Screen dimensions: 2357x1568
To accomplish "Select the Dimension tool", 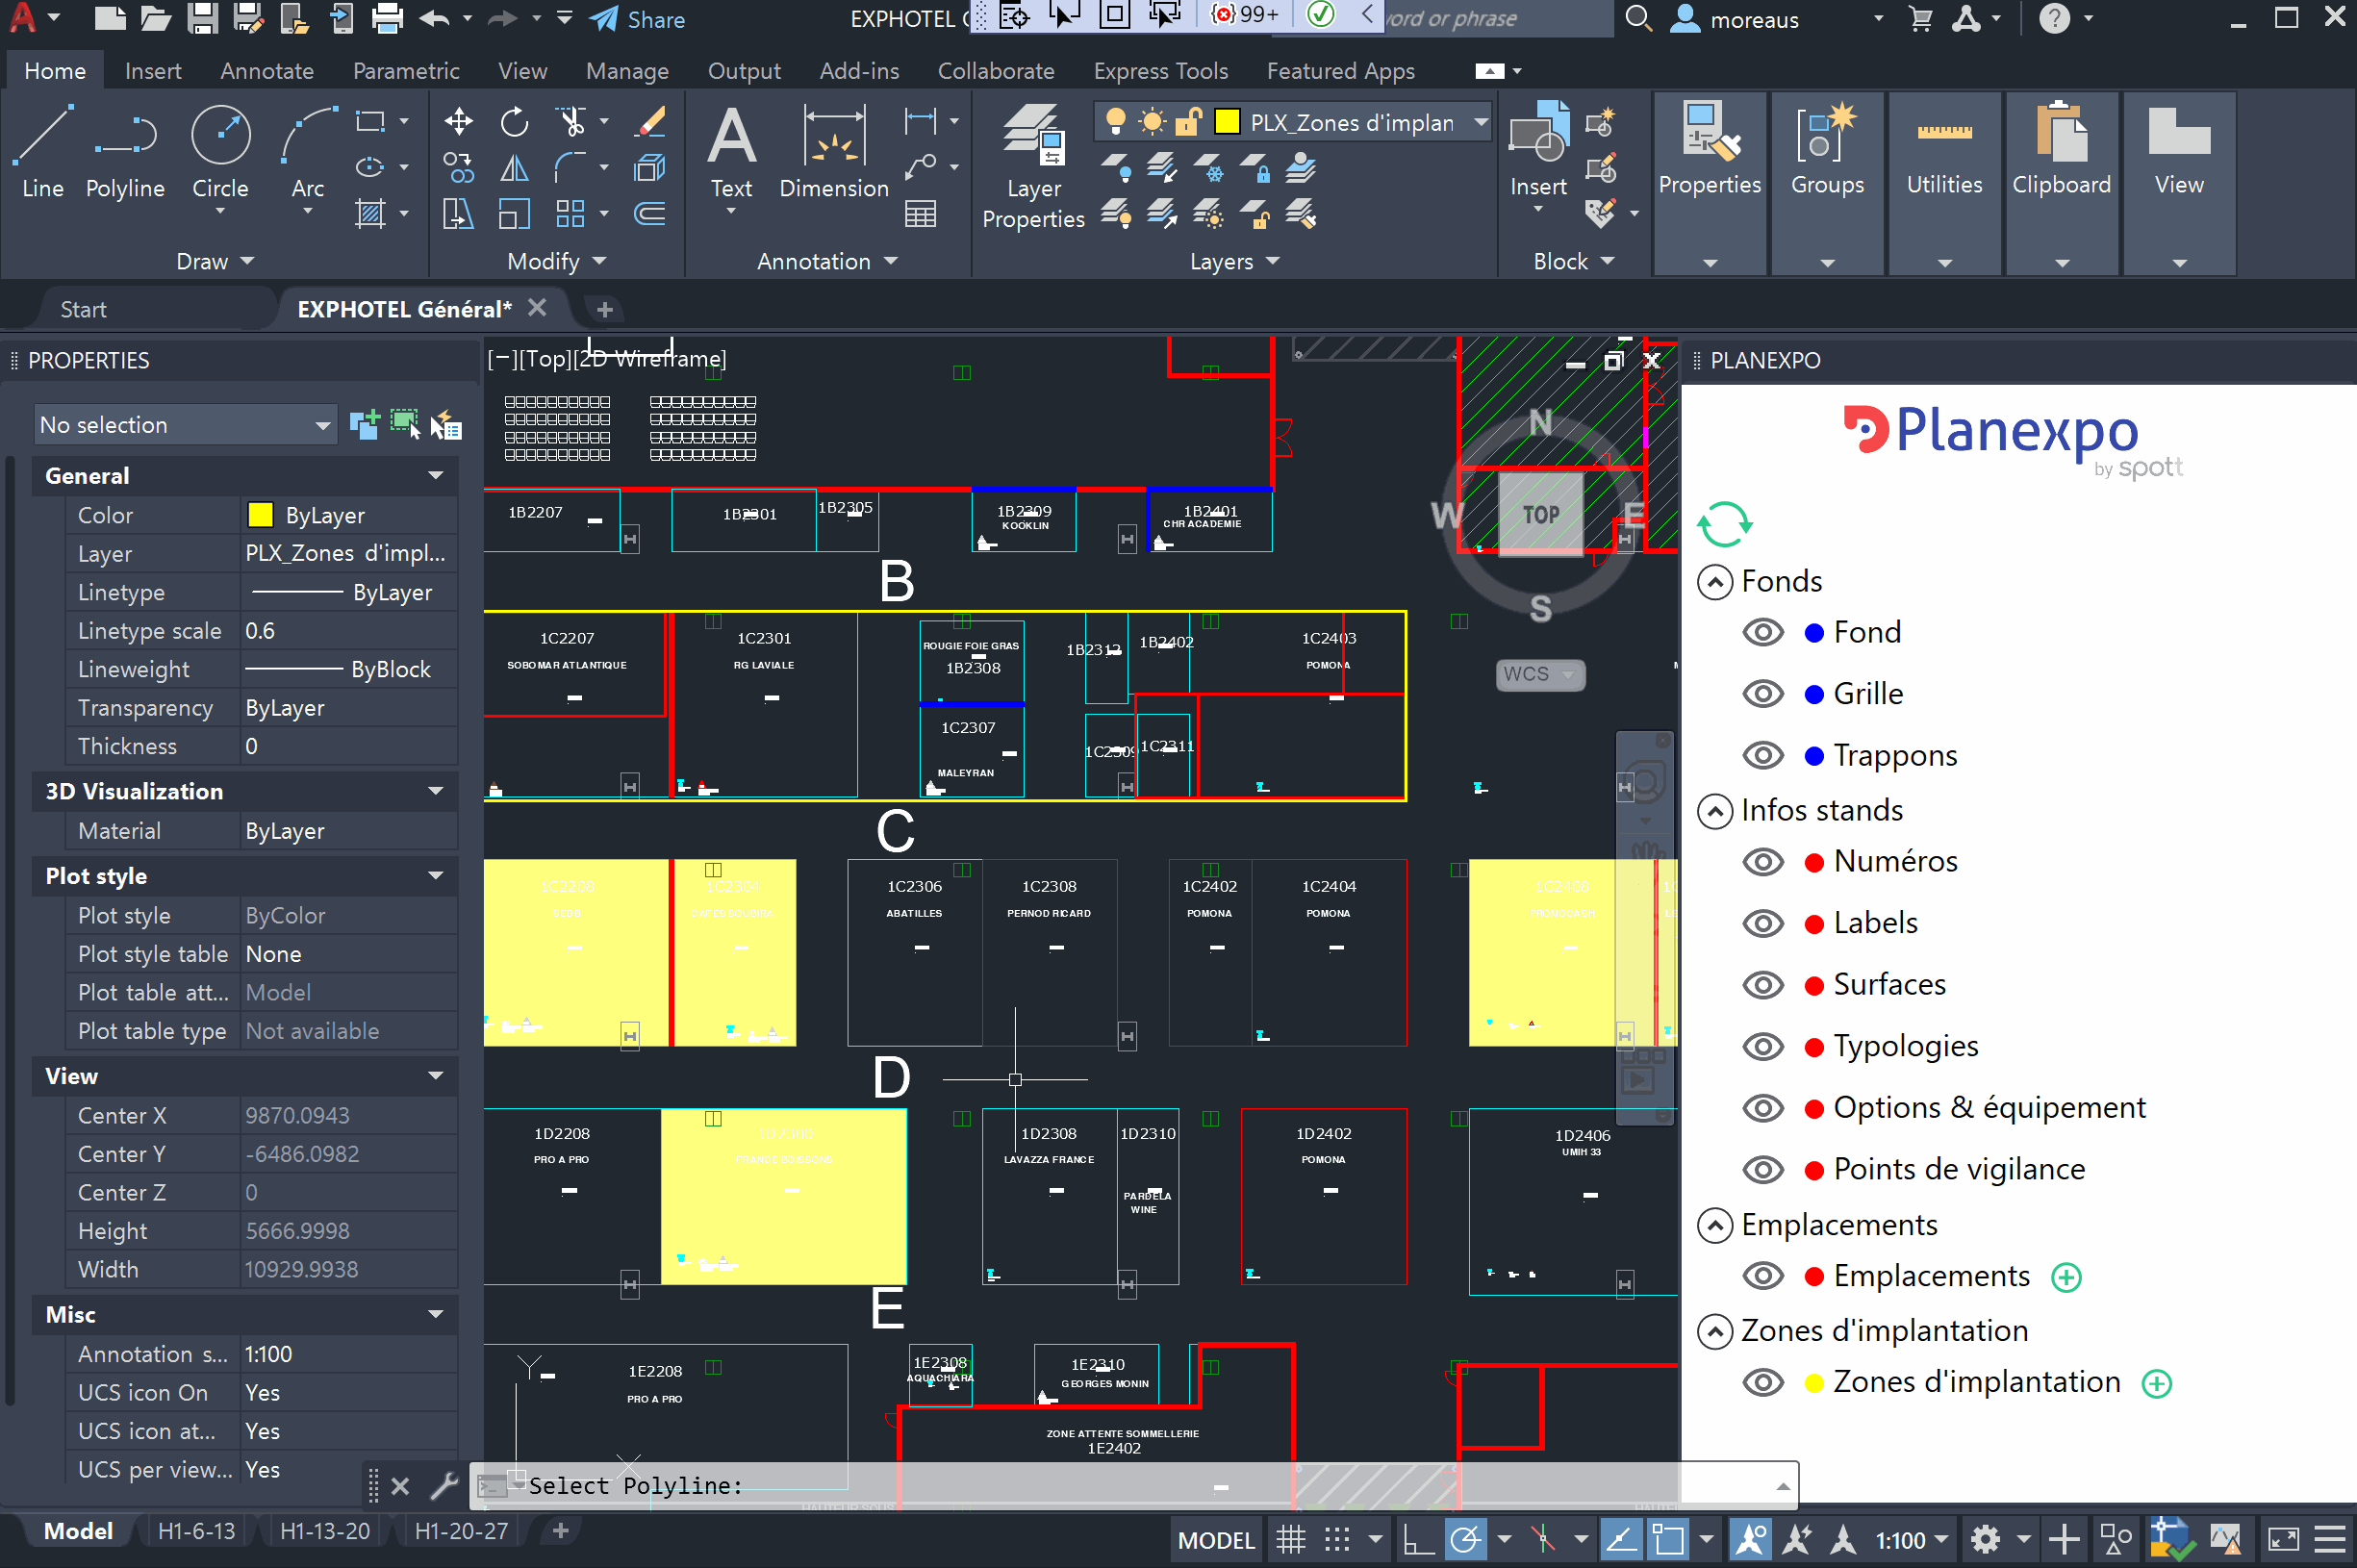I will point(834,151).
